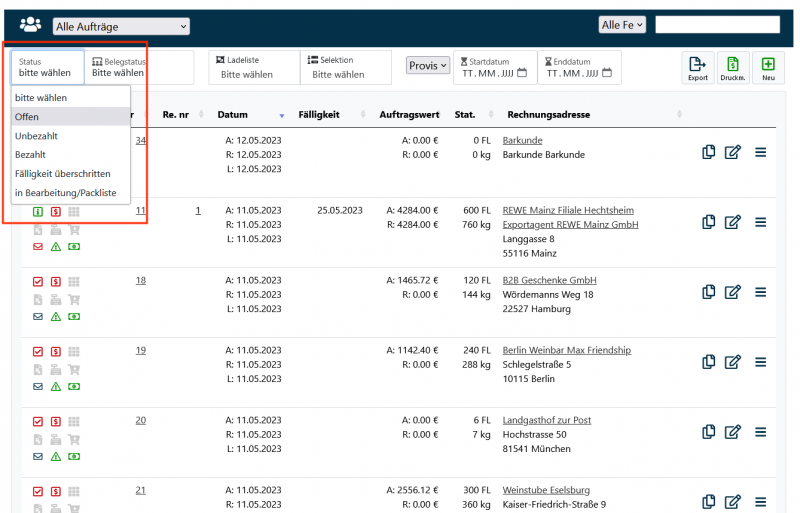Open hamburger menu for B2B Geschenke row

[x=760, y=292]
